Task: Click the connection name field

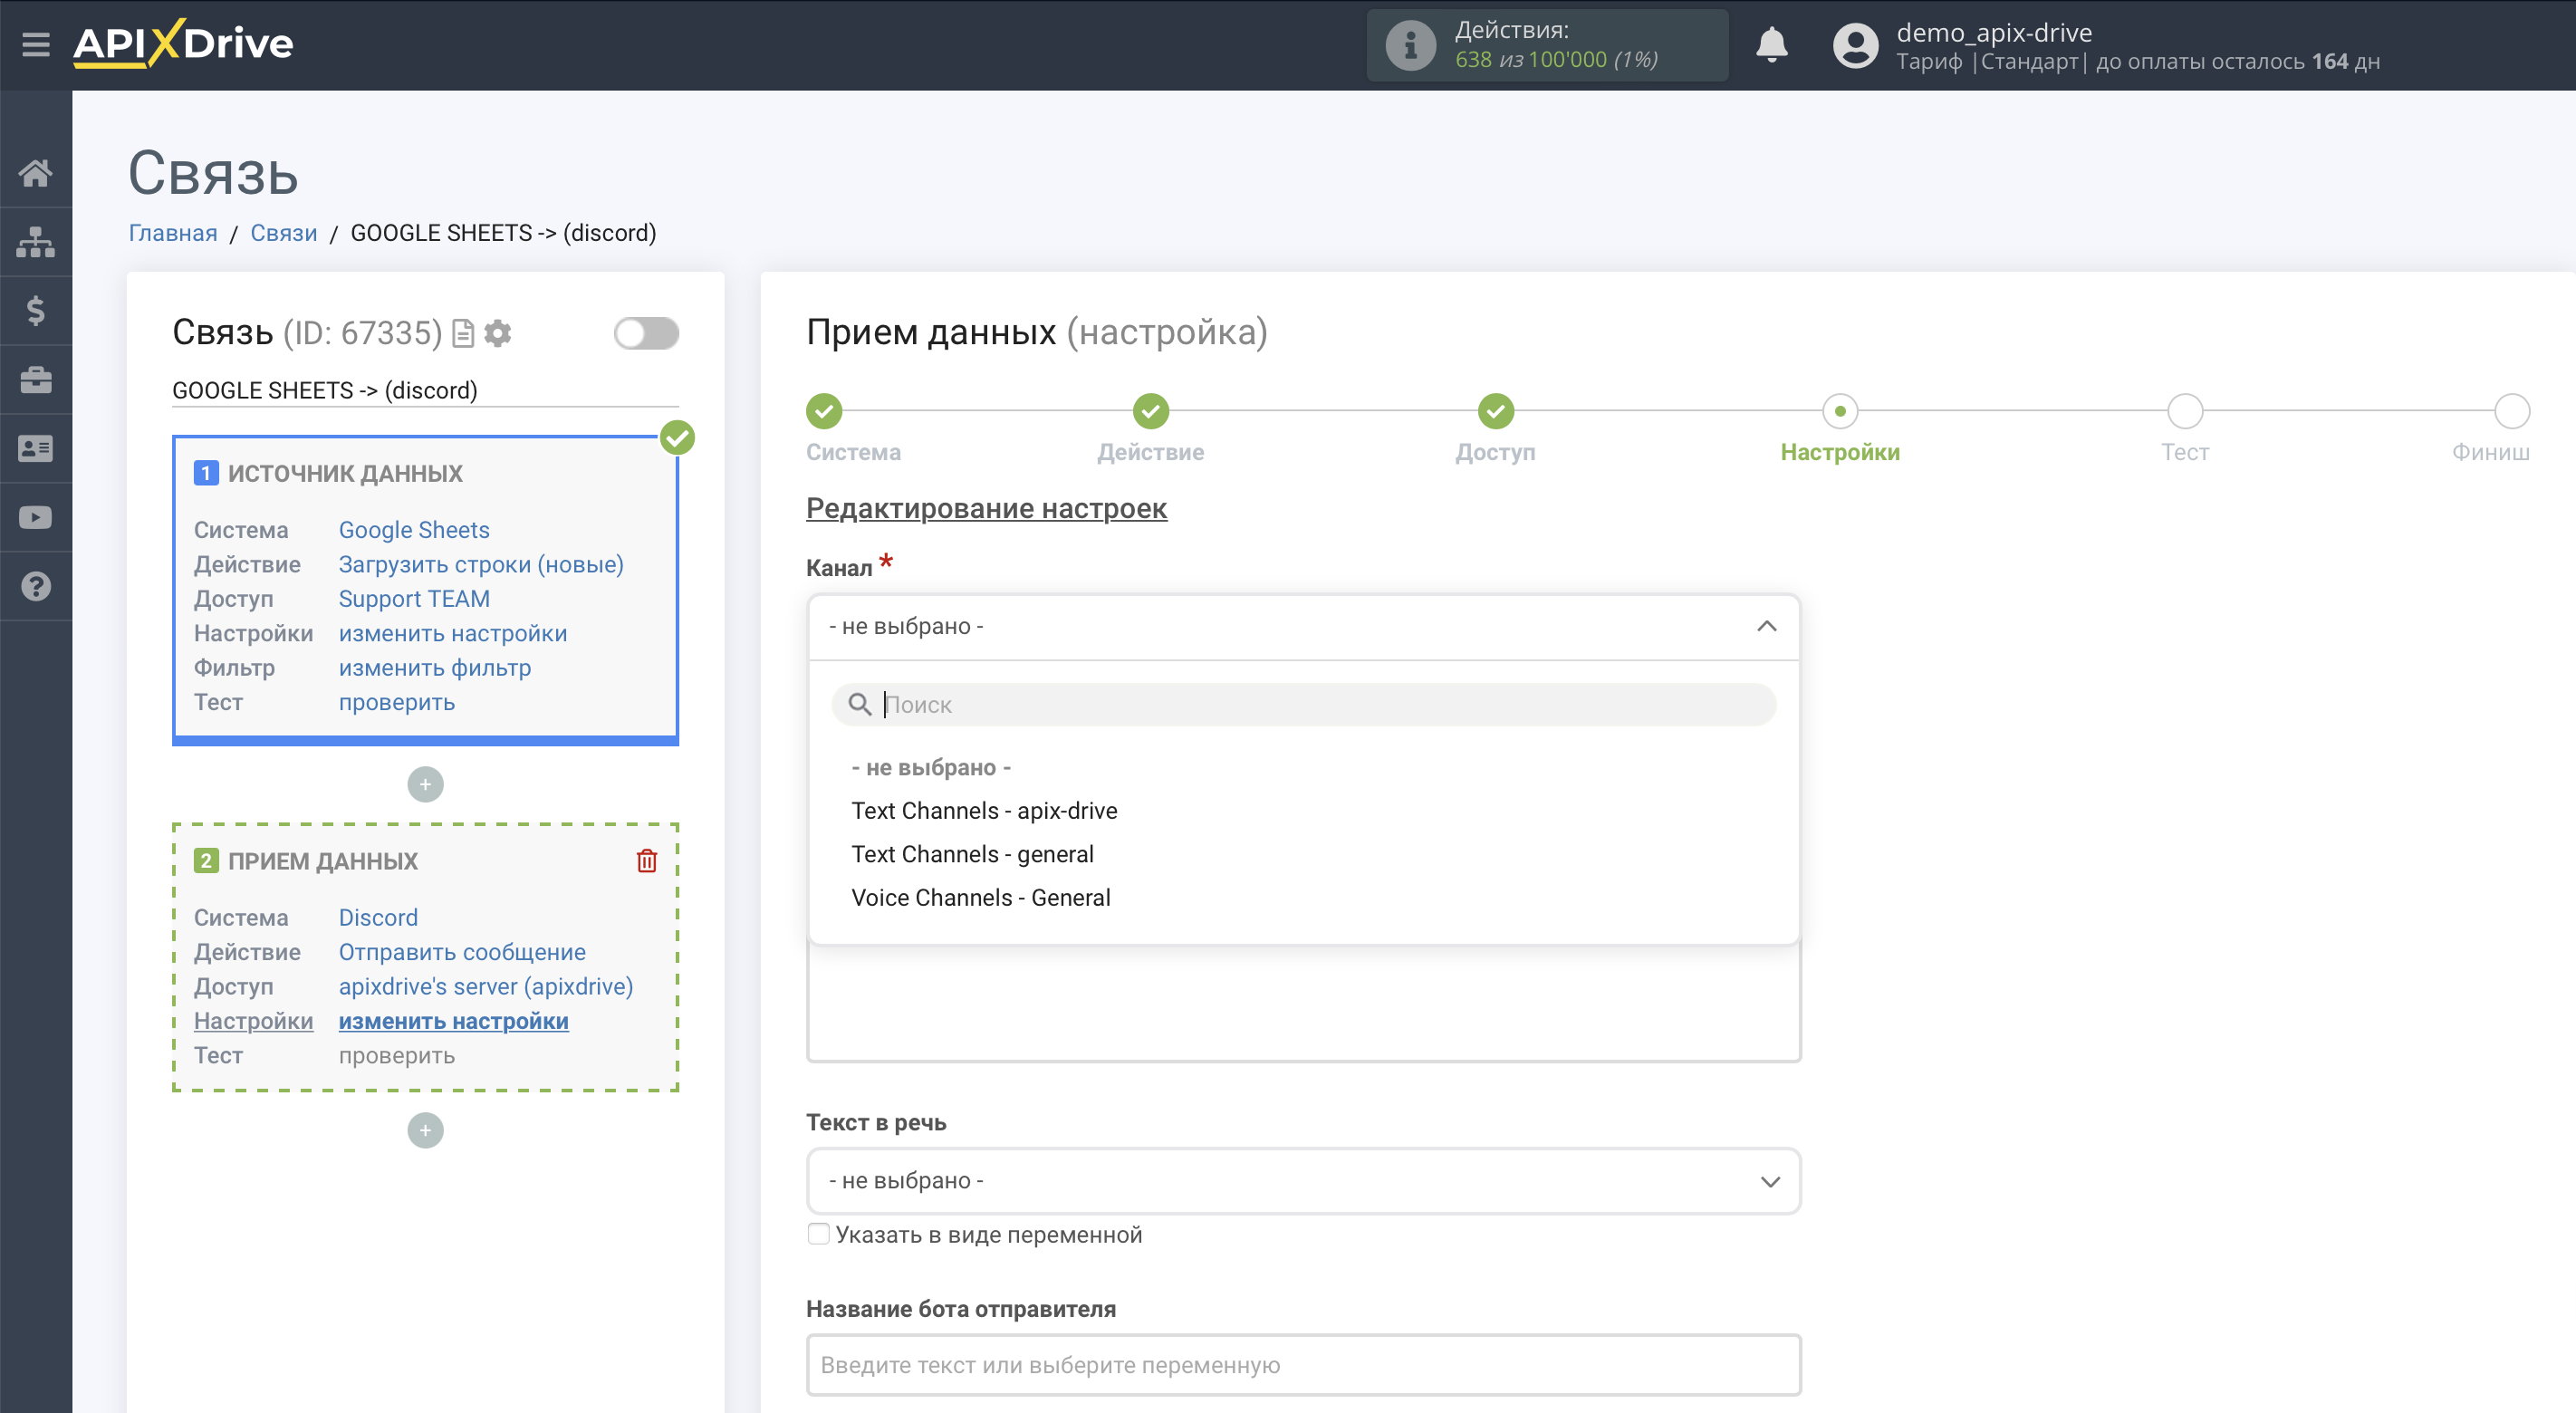Action: [425, 391]
